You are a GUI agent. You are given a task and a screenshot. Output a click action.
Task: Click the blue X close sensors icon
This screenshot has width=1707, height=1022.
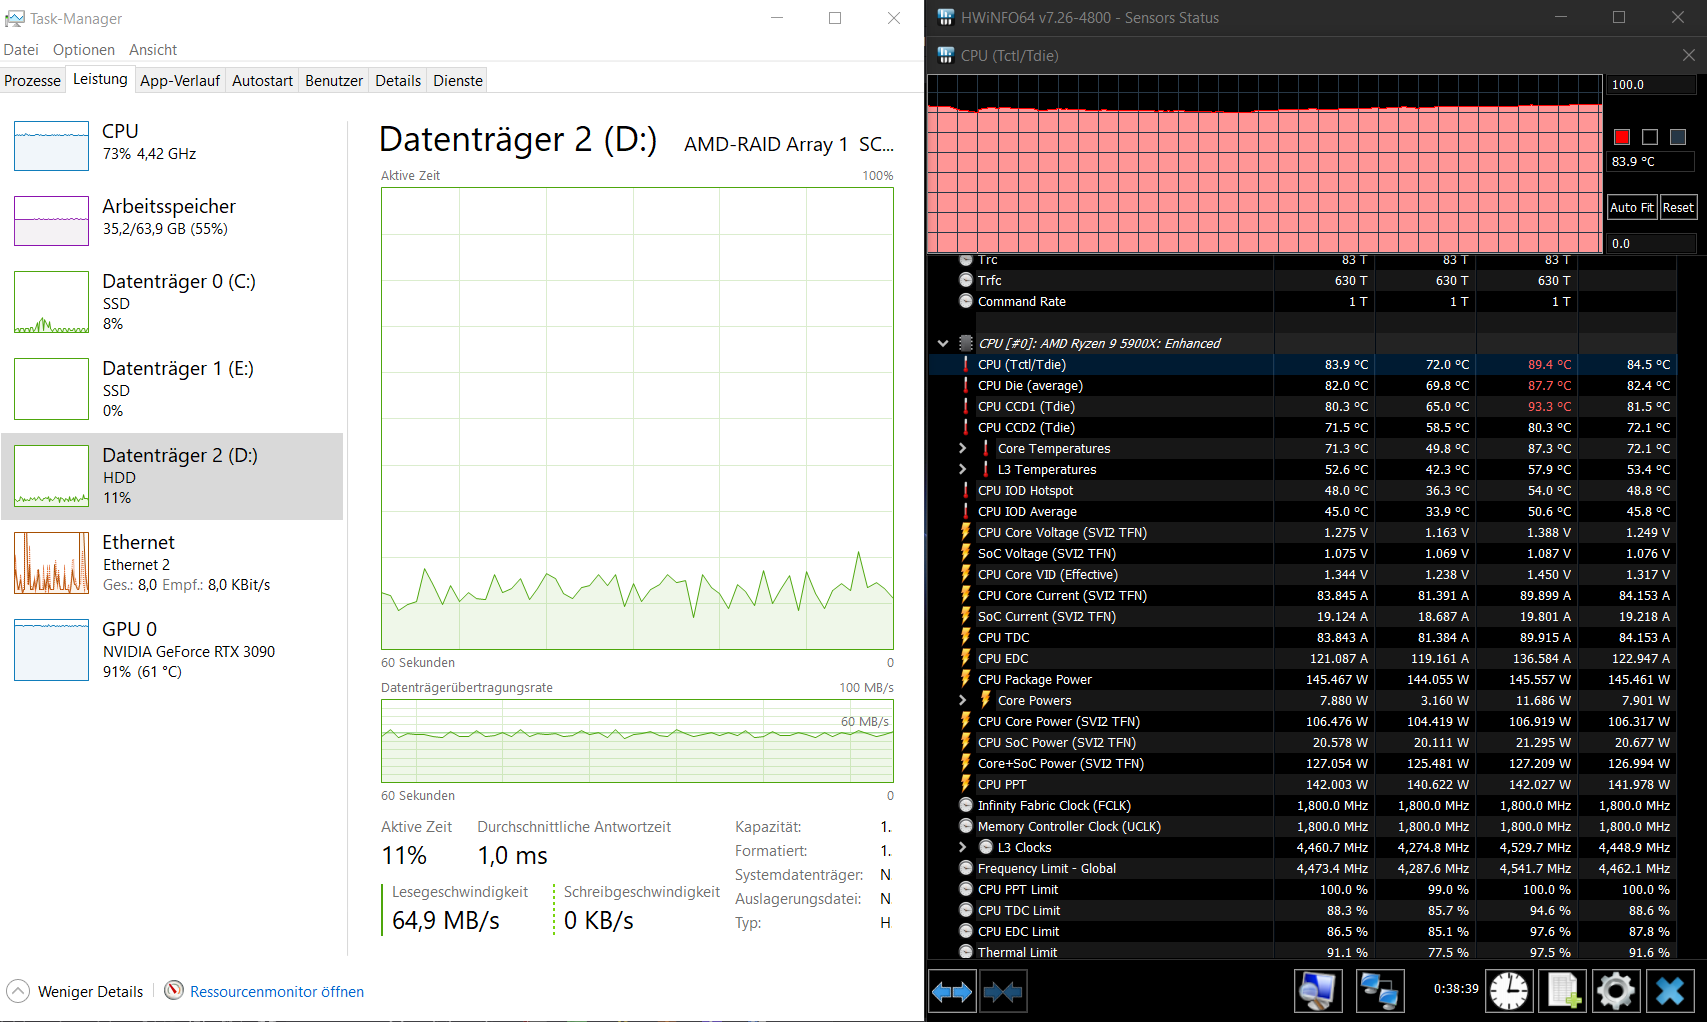coord(1671,991)
